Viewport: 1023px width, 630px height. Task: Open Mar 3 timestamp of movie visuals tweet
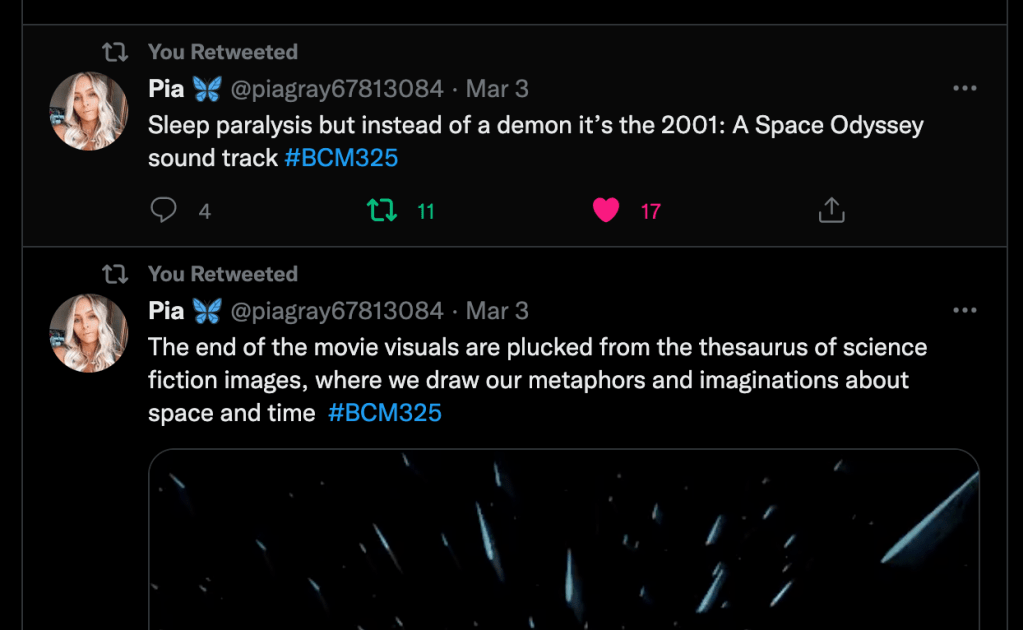coord(497,311)
